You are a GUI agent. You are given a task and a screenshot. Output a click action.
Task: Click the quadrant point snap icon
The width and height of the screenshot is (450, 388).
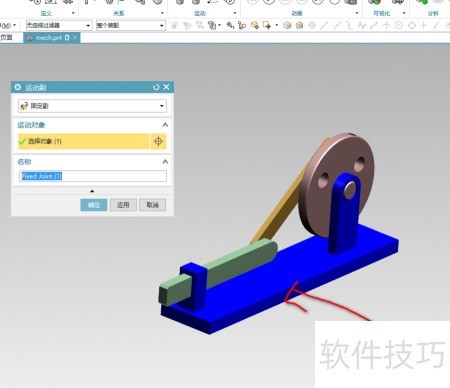412,25
